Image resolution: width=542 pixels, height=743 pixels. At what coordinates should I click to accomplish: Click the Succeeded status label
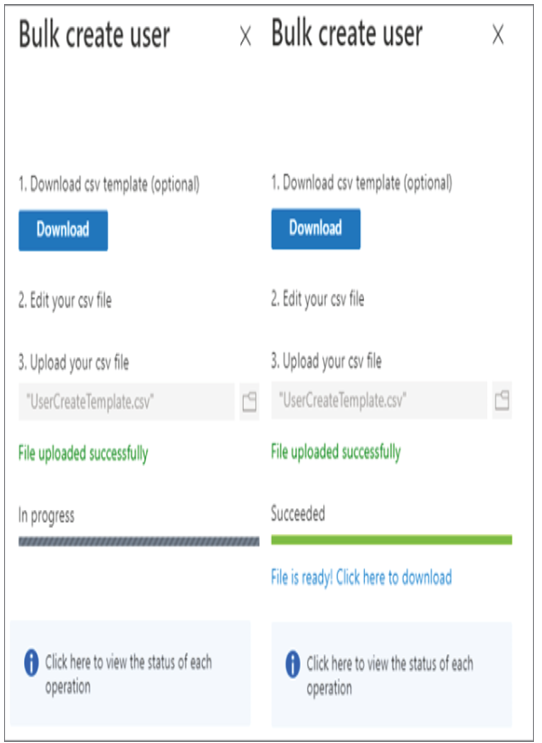(298, 513)
